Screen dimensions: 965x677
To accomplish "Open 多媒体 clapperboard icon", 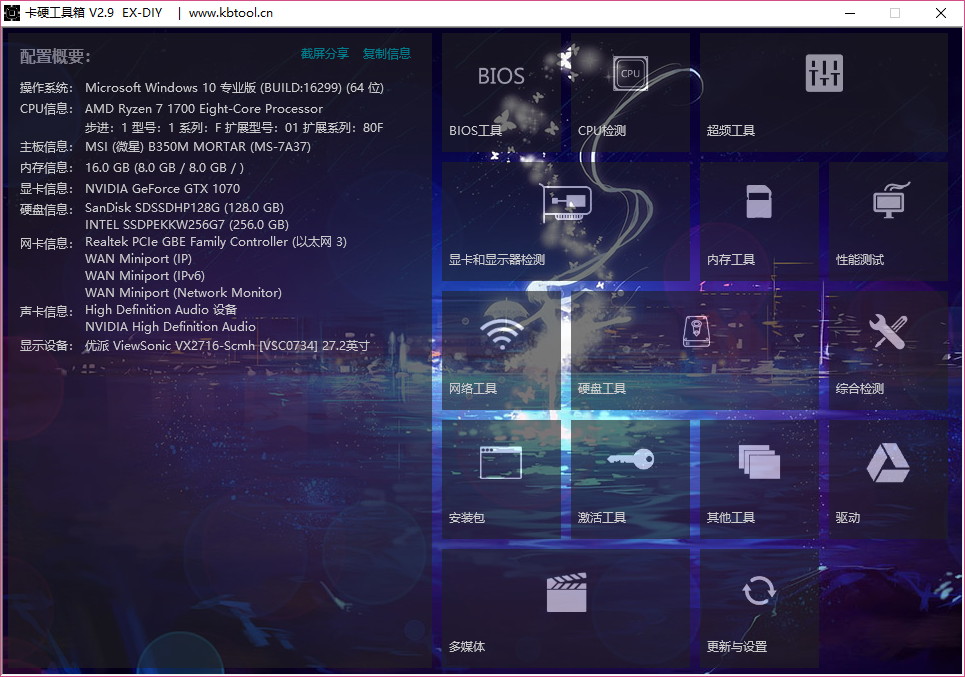I will pos(566,591).
